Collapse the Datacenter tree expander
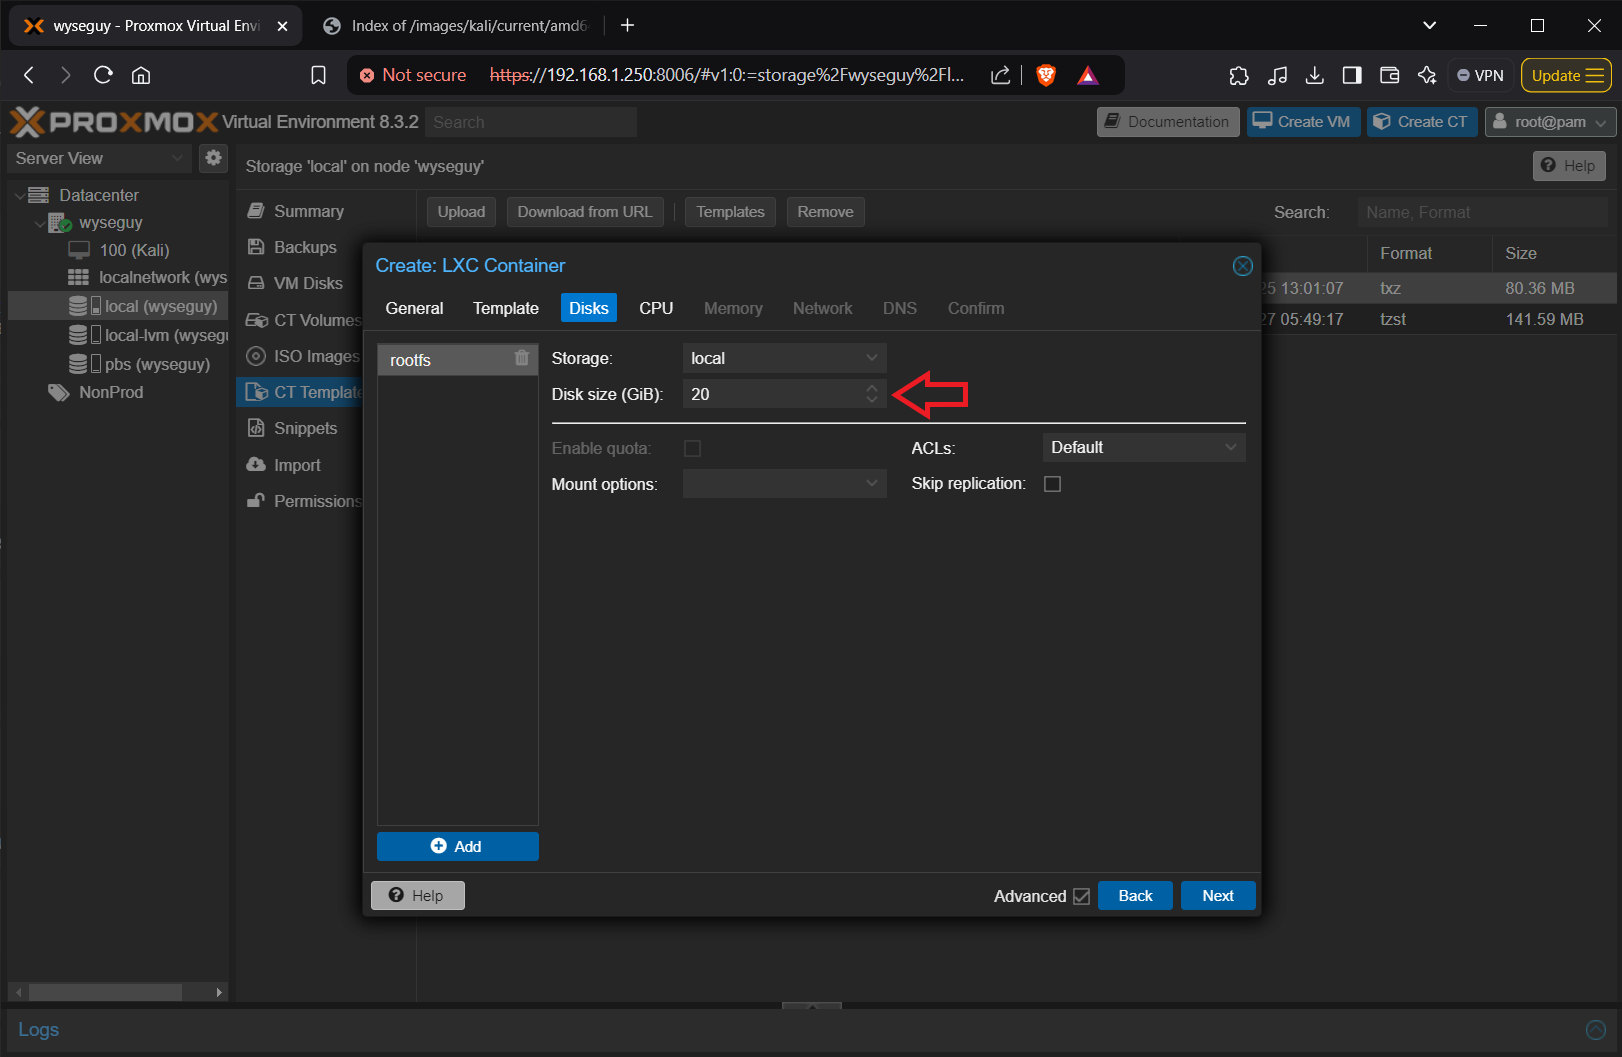Screen dimensions: 1622x1057 tap(19, 195)
